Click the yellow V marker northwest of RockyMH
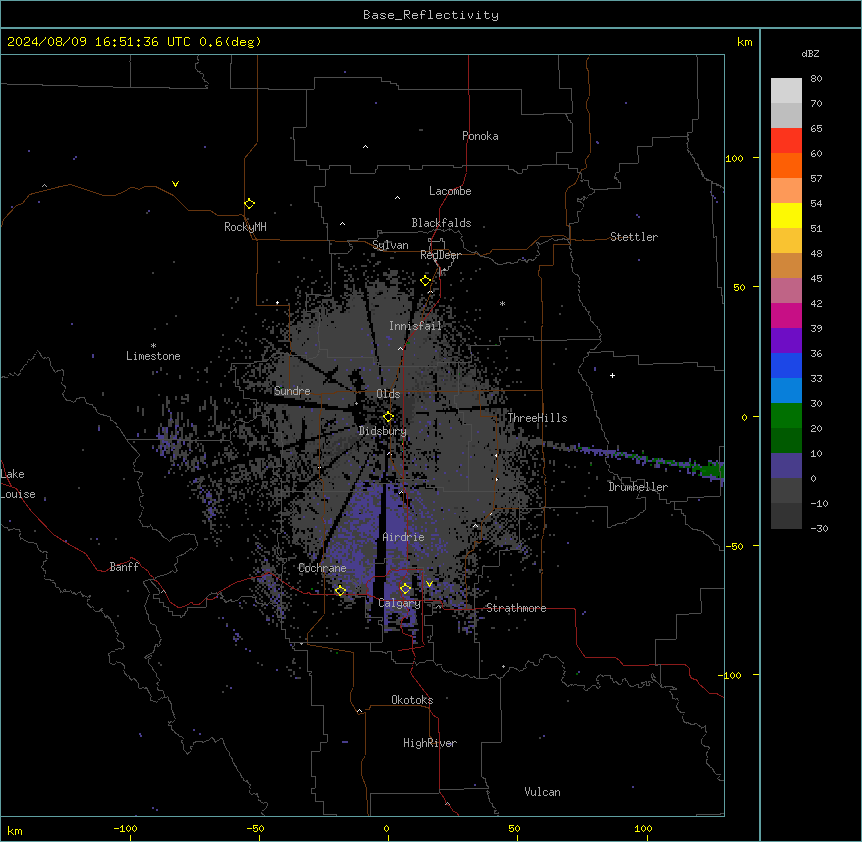 click(x=175, y=184)
